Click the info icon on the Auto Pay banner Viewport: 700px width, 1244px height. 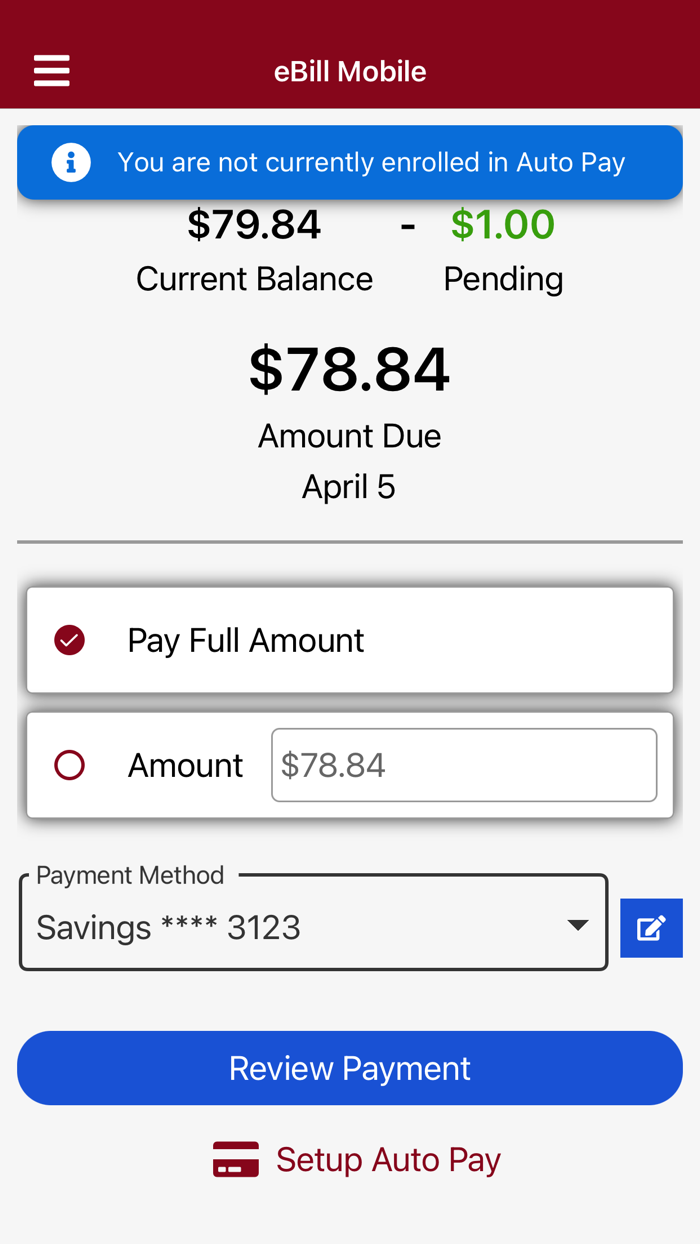coord(68,159)
